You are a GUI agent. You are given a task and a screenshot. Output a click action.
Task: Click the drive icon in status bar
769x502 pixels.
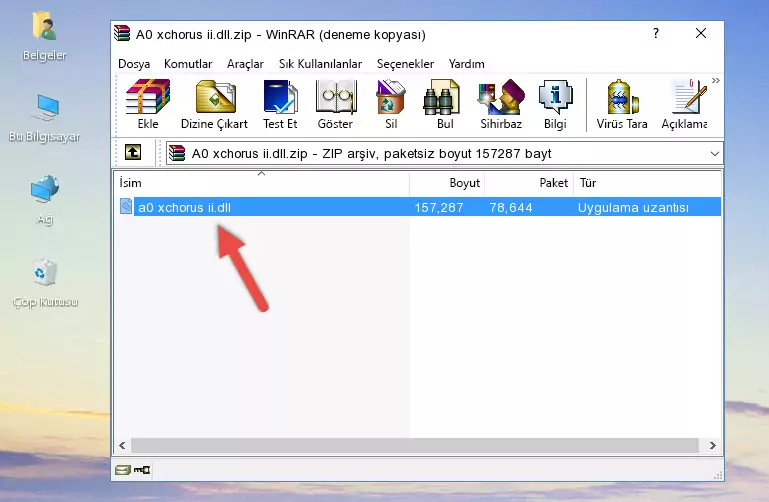pos(123,470)
